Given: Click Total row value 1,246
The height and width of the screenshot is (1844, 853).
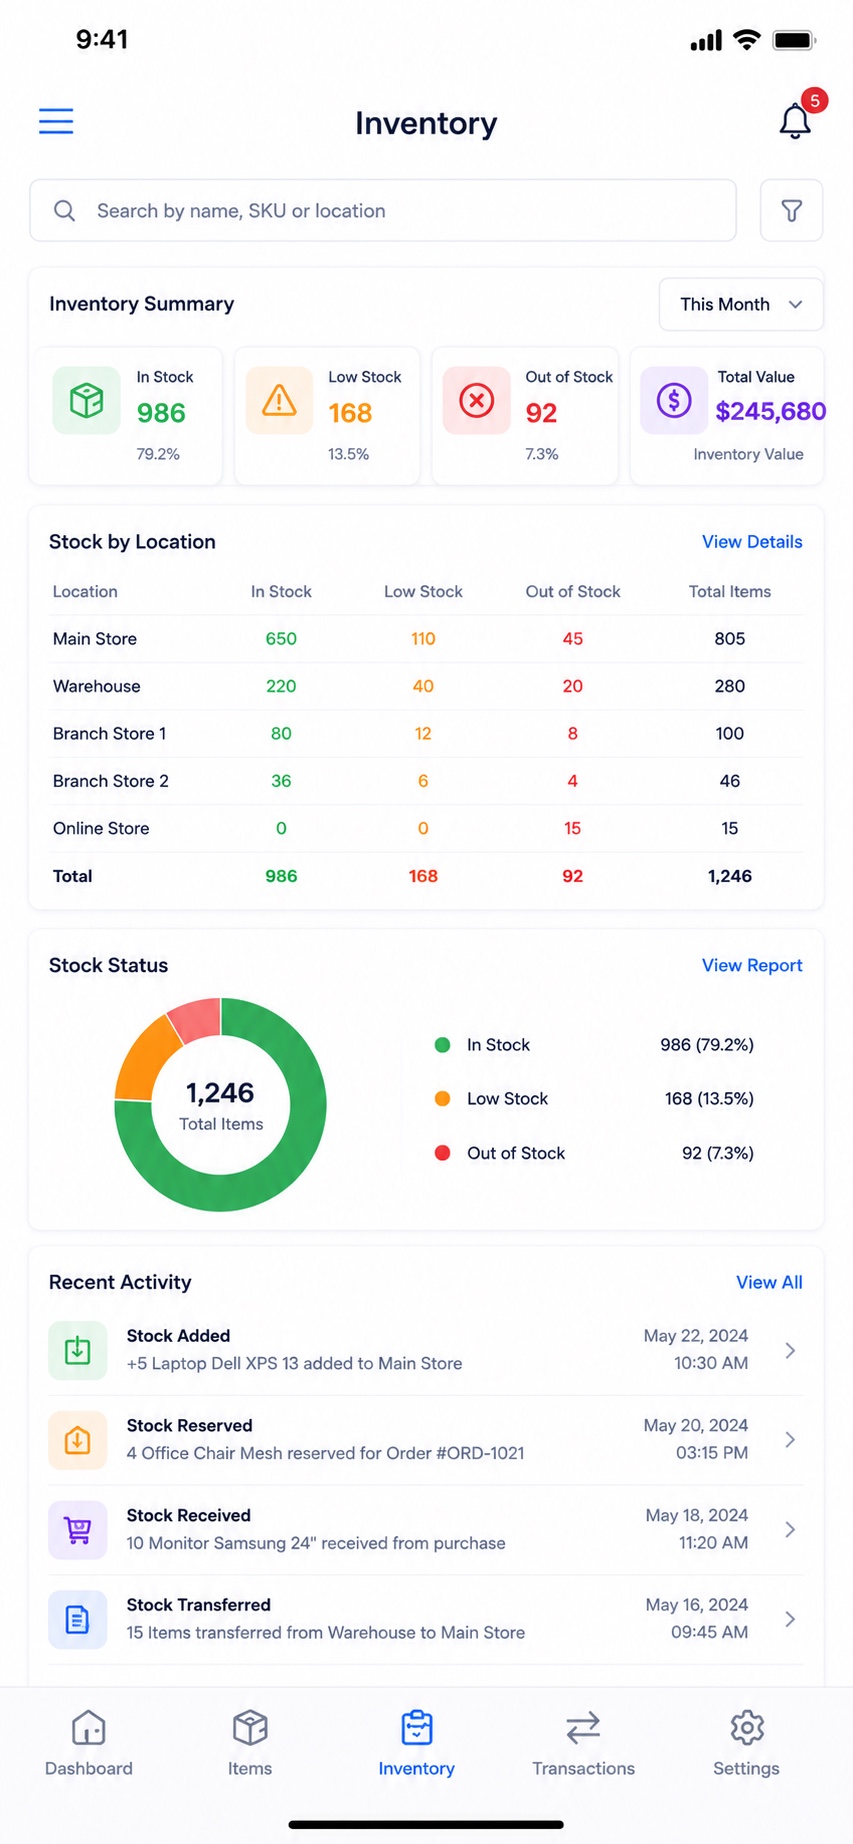Looking at the screenshot, I should click(730, 876).
